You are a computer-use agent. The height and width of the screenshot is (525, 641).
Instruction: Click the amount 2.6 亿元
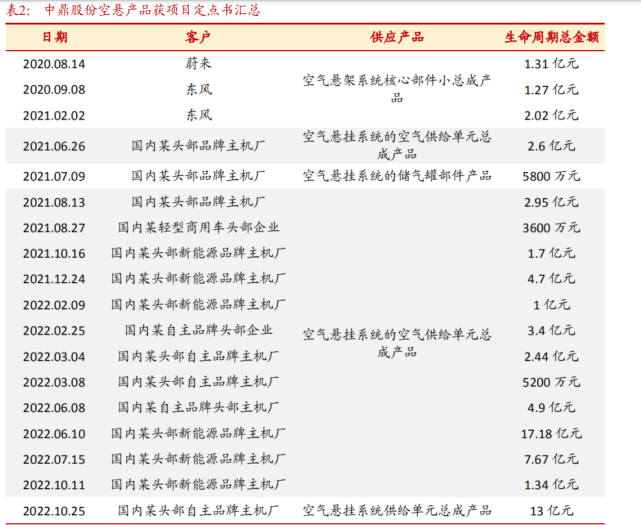[551, 146]
